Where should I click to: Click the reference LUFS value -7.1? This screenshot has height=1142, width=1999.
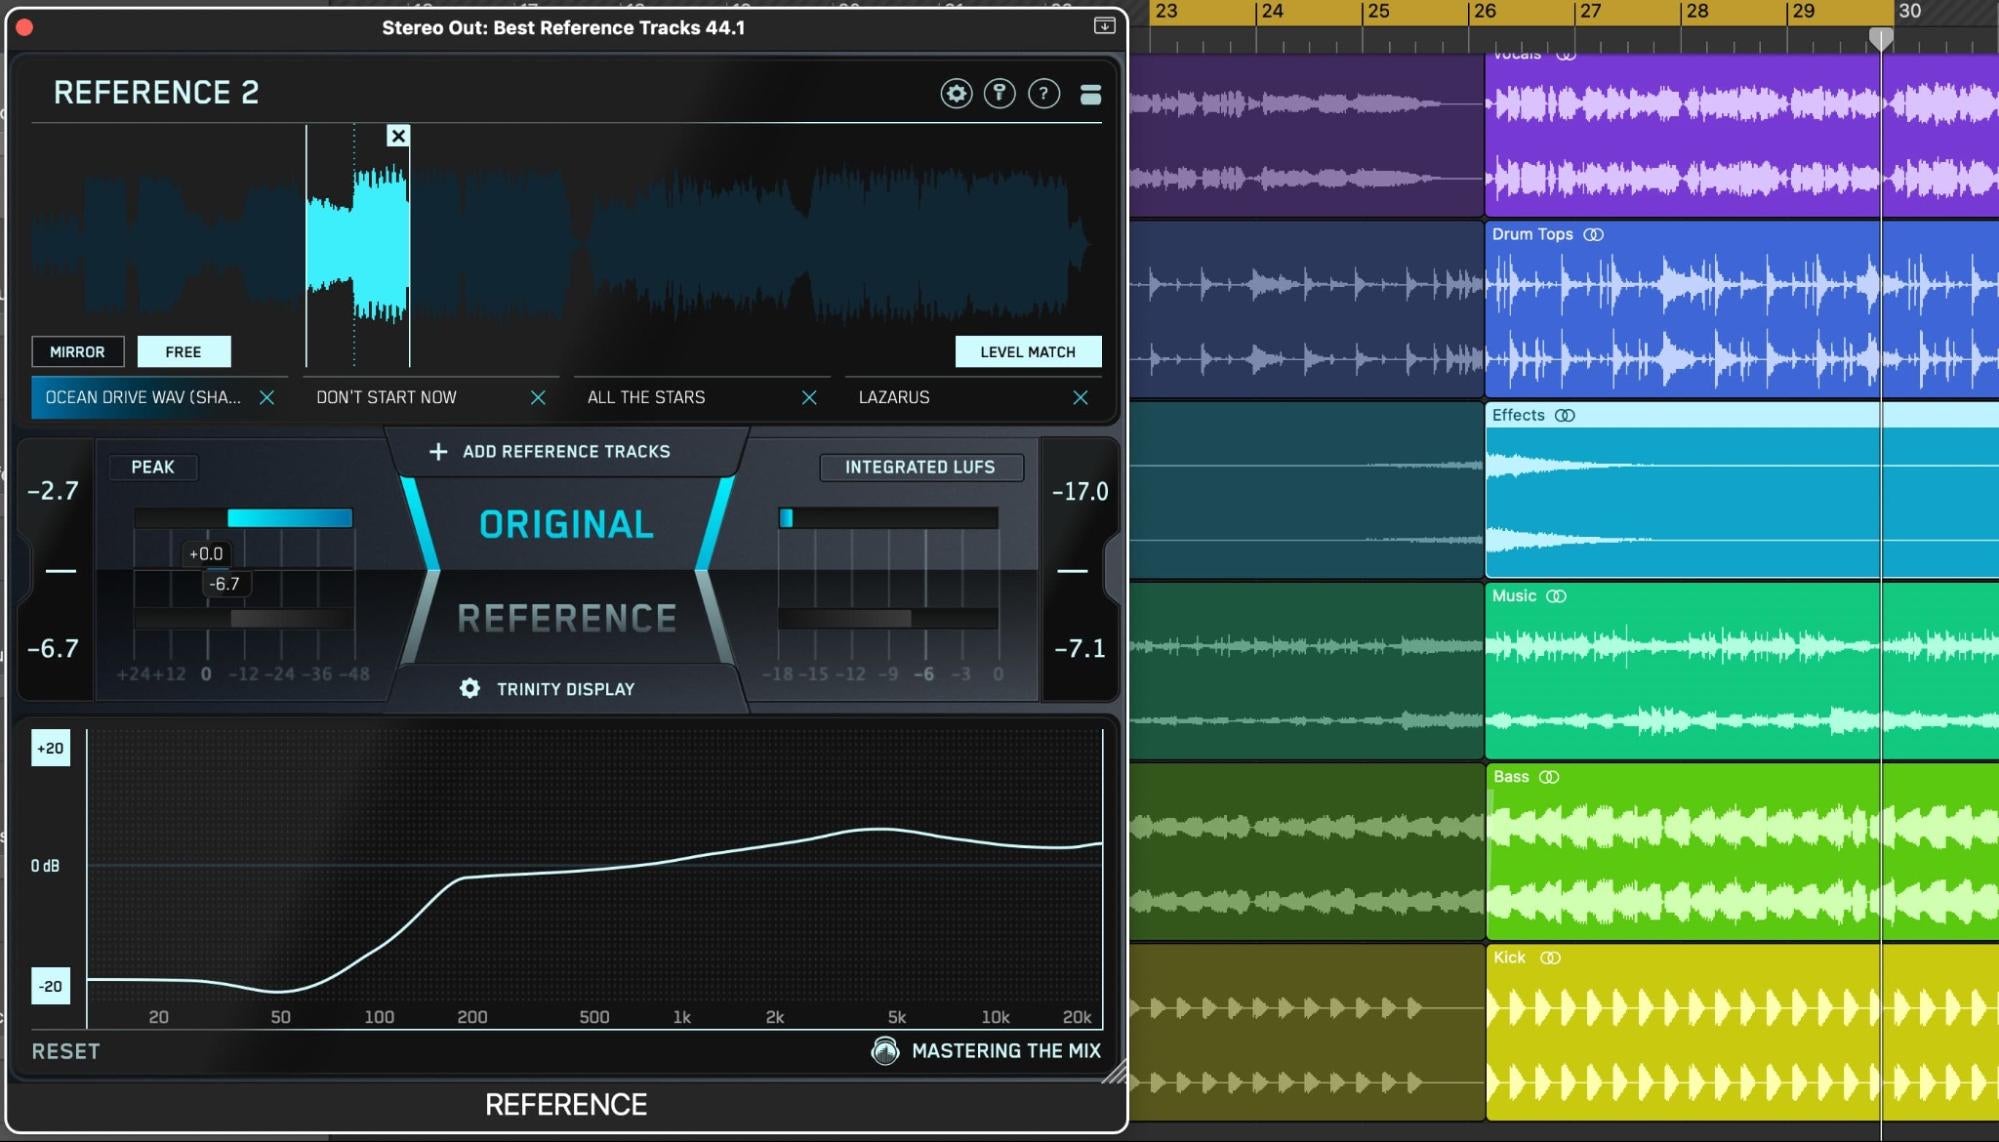1080,649
